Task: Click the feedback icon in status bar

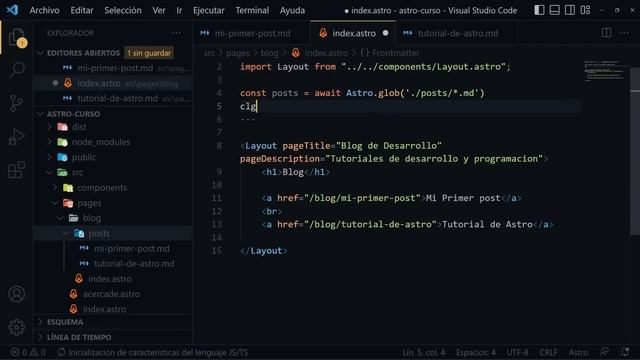Action: pyautogui.click(x=604, y=352)
